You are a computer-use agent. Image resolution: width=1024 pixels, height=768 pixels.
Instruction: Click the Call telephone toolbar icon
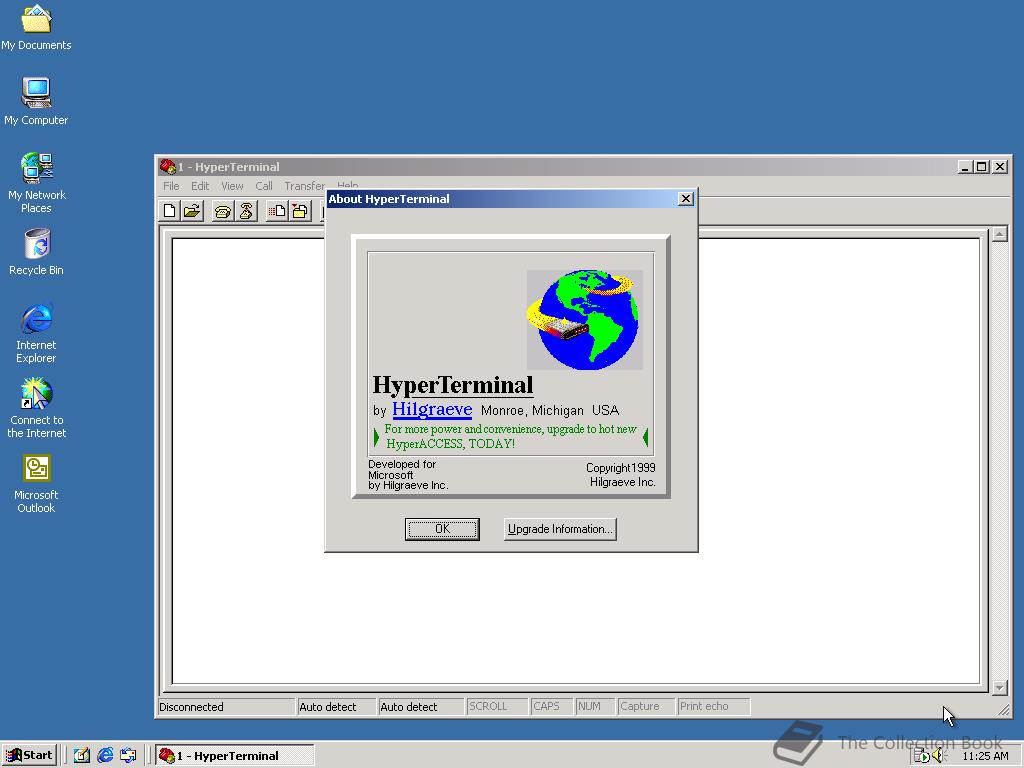click(223, 211)
